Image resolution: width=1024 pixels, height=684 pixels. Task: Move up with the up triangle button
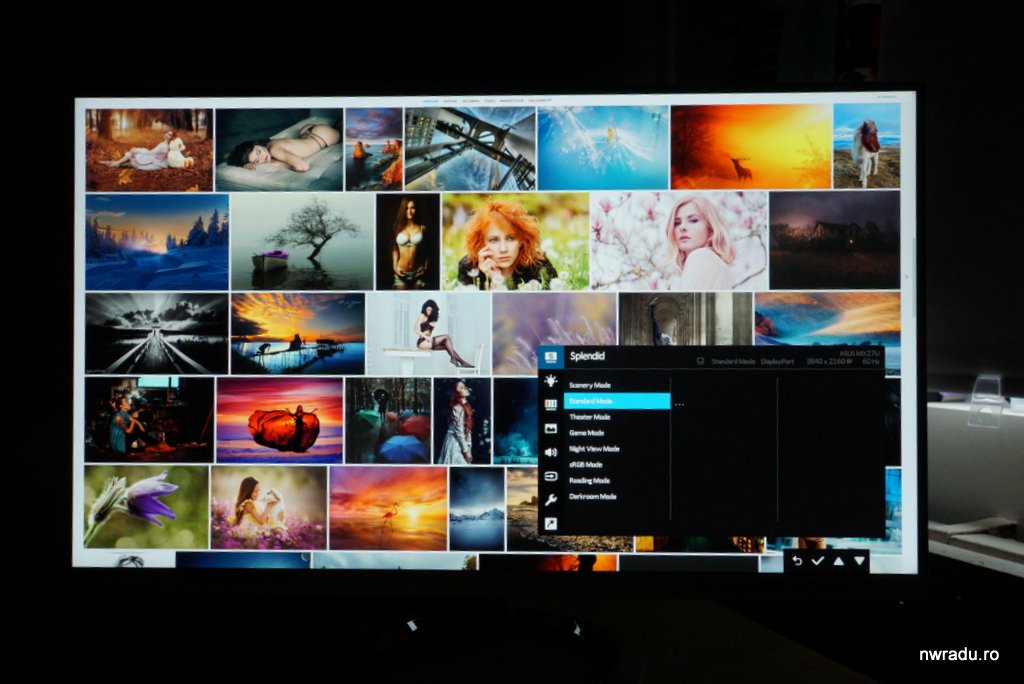click(839, 561)
